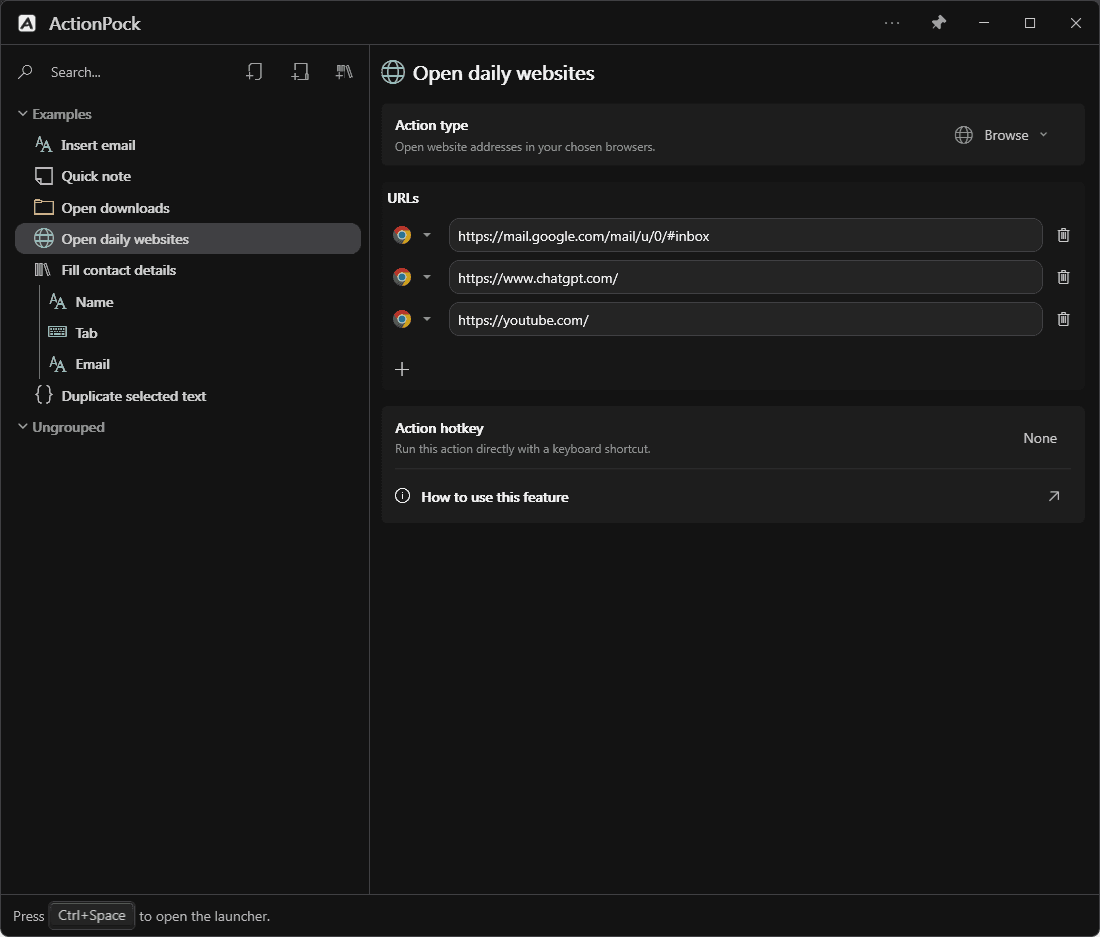Open the three-dots more options menu

[892, 23]
